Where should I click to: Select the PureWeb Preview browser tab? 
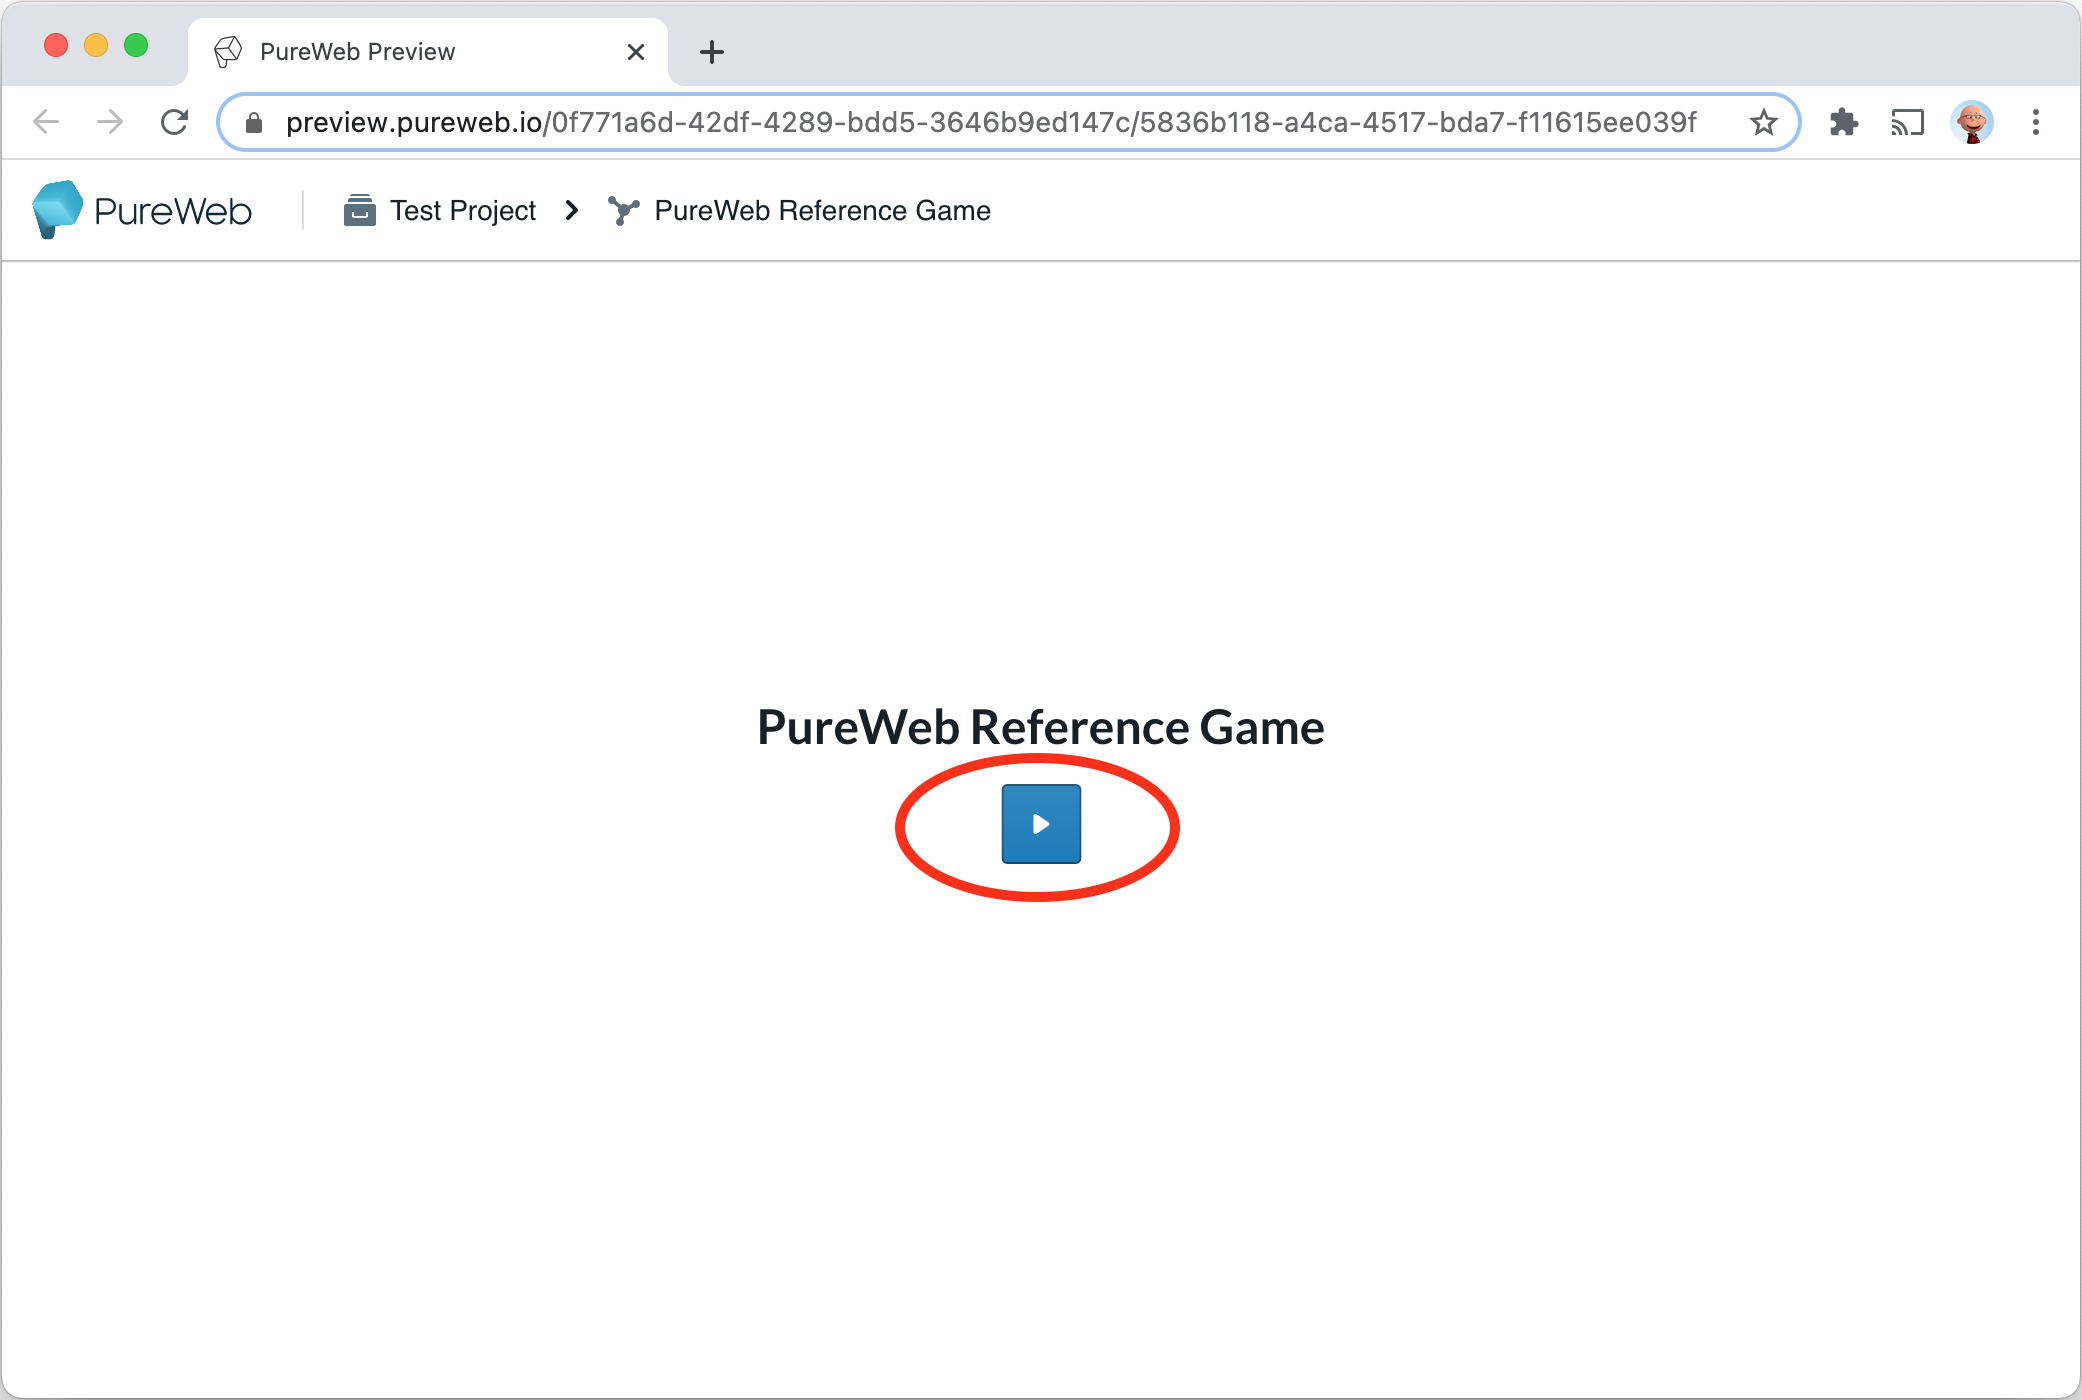pos(428,52)
